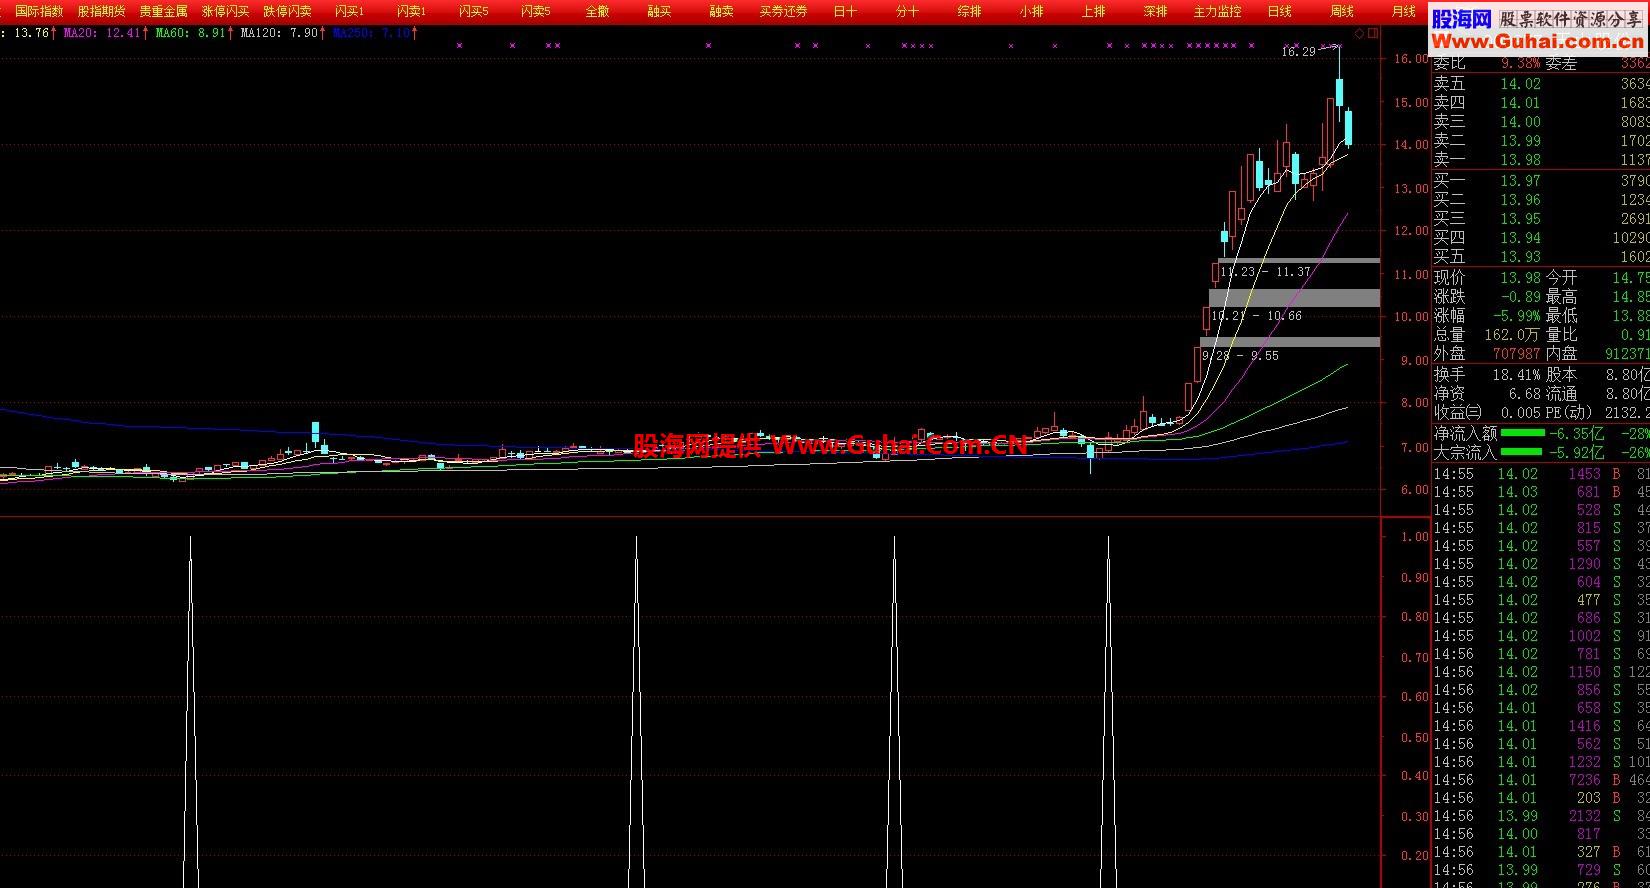Click the 换手 18.41% value
Screen dimensions: 1650x888
1516,374
